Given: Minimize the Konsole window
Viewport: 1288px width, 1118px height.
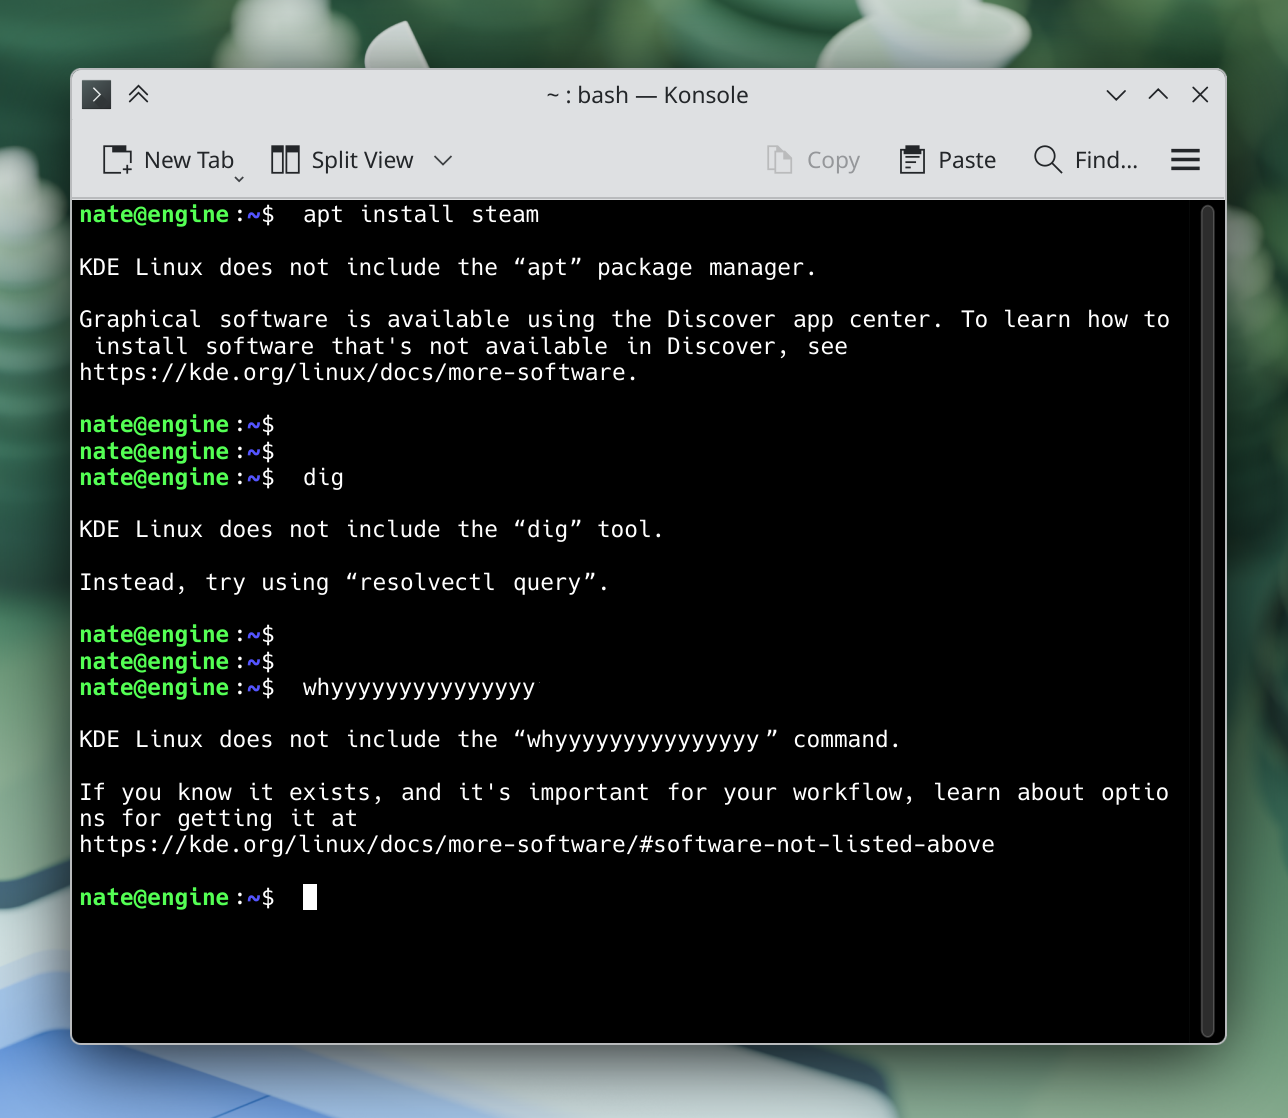Looking at the screenshot, I should (1116, 95).
